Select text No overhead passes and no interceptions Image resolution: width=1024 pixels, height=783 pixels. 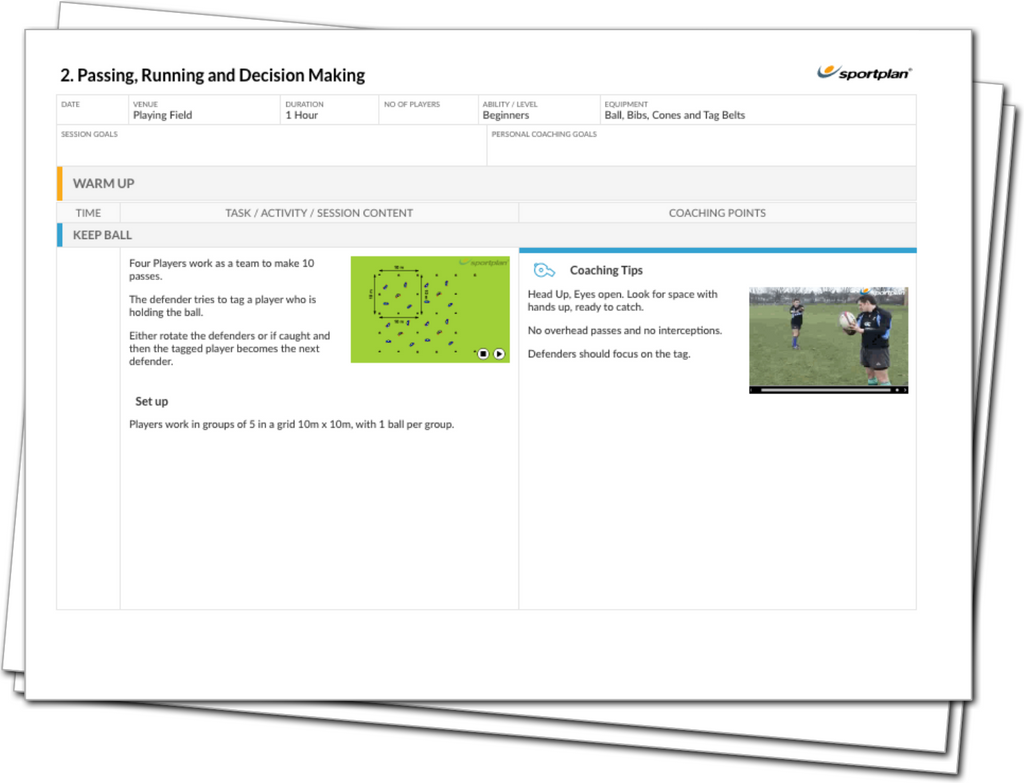coord(625,330)
